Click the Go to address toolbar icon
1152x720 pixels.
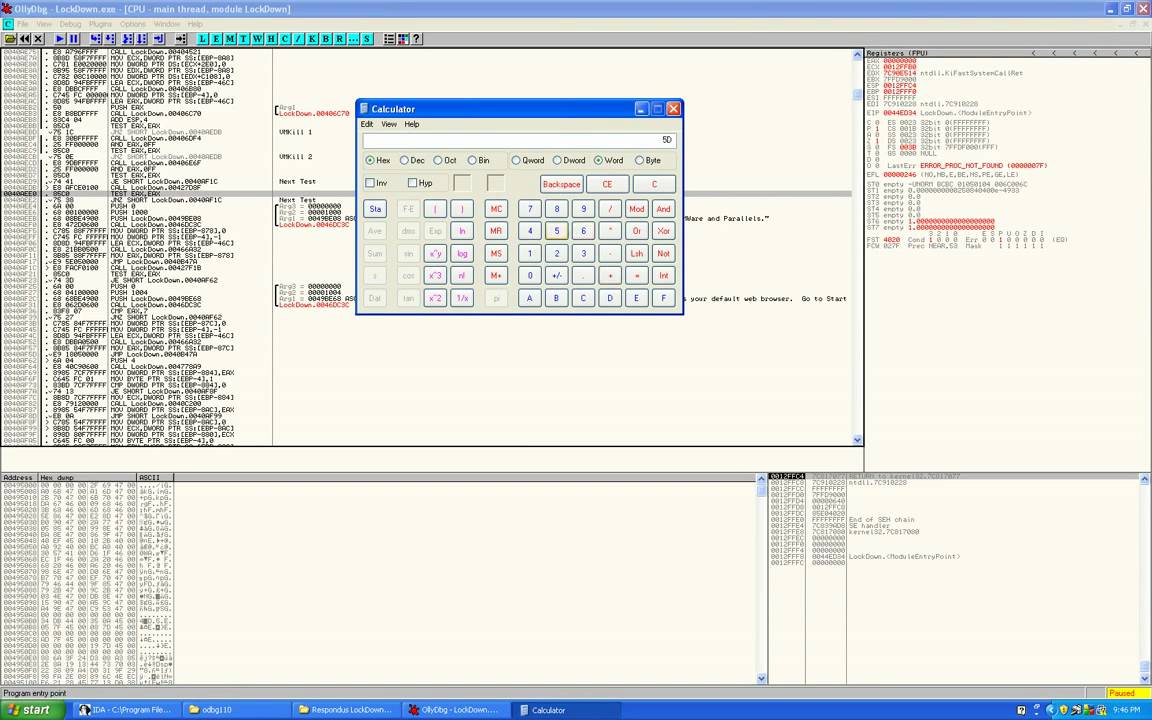(181, 39)
